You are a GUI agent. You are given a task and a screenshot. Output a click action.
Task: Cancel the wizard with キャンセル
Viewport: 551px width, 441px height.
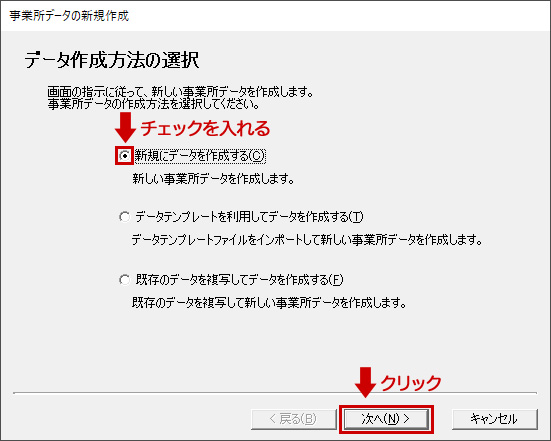coord(494,419)
